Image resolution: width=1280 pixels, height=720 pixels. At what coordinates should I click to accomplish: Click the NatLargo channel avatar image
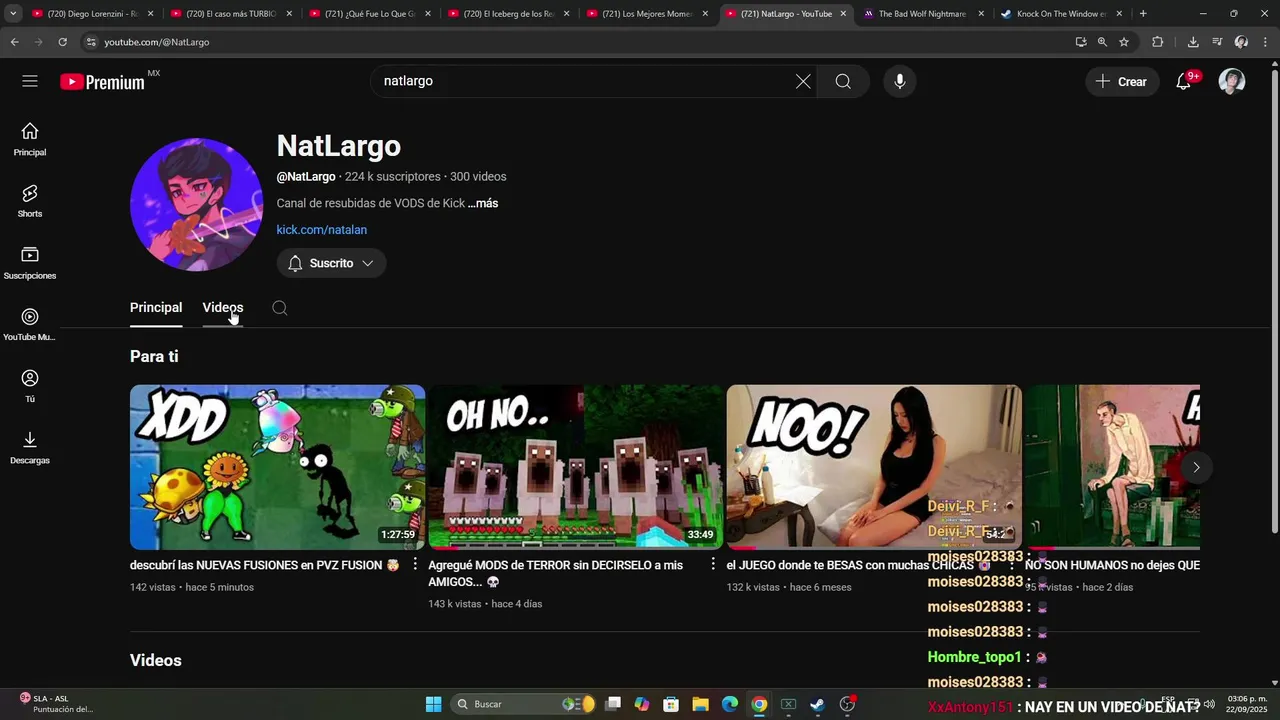tap(196, 204)
